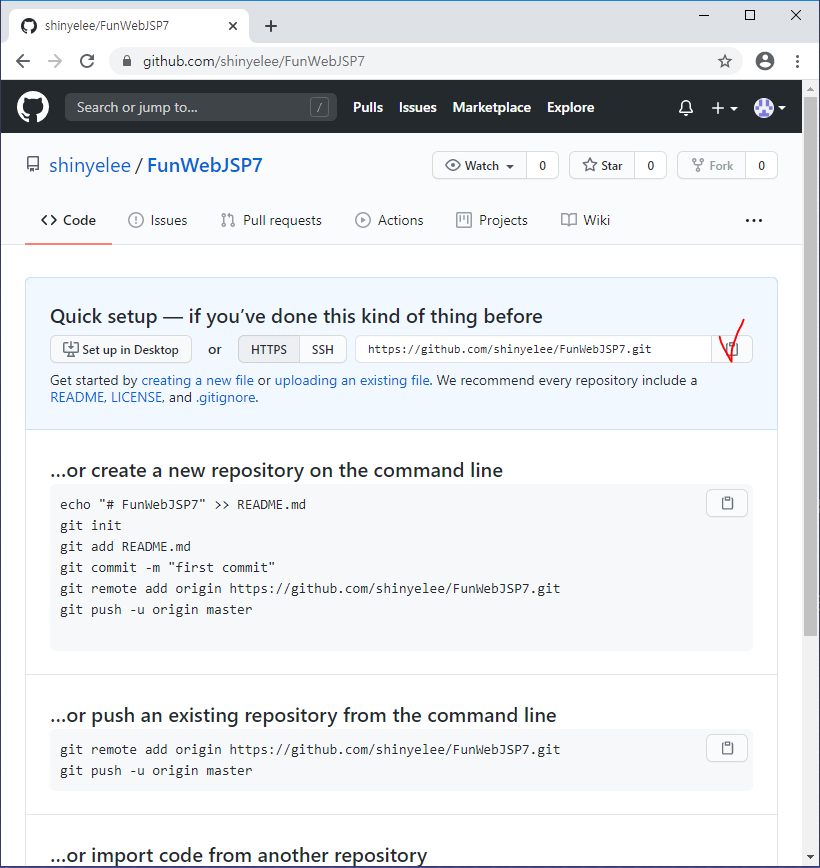Switch to the Wiki tab

click(x=585, y=220)
